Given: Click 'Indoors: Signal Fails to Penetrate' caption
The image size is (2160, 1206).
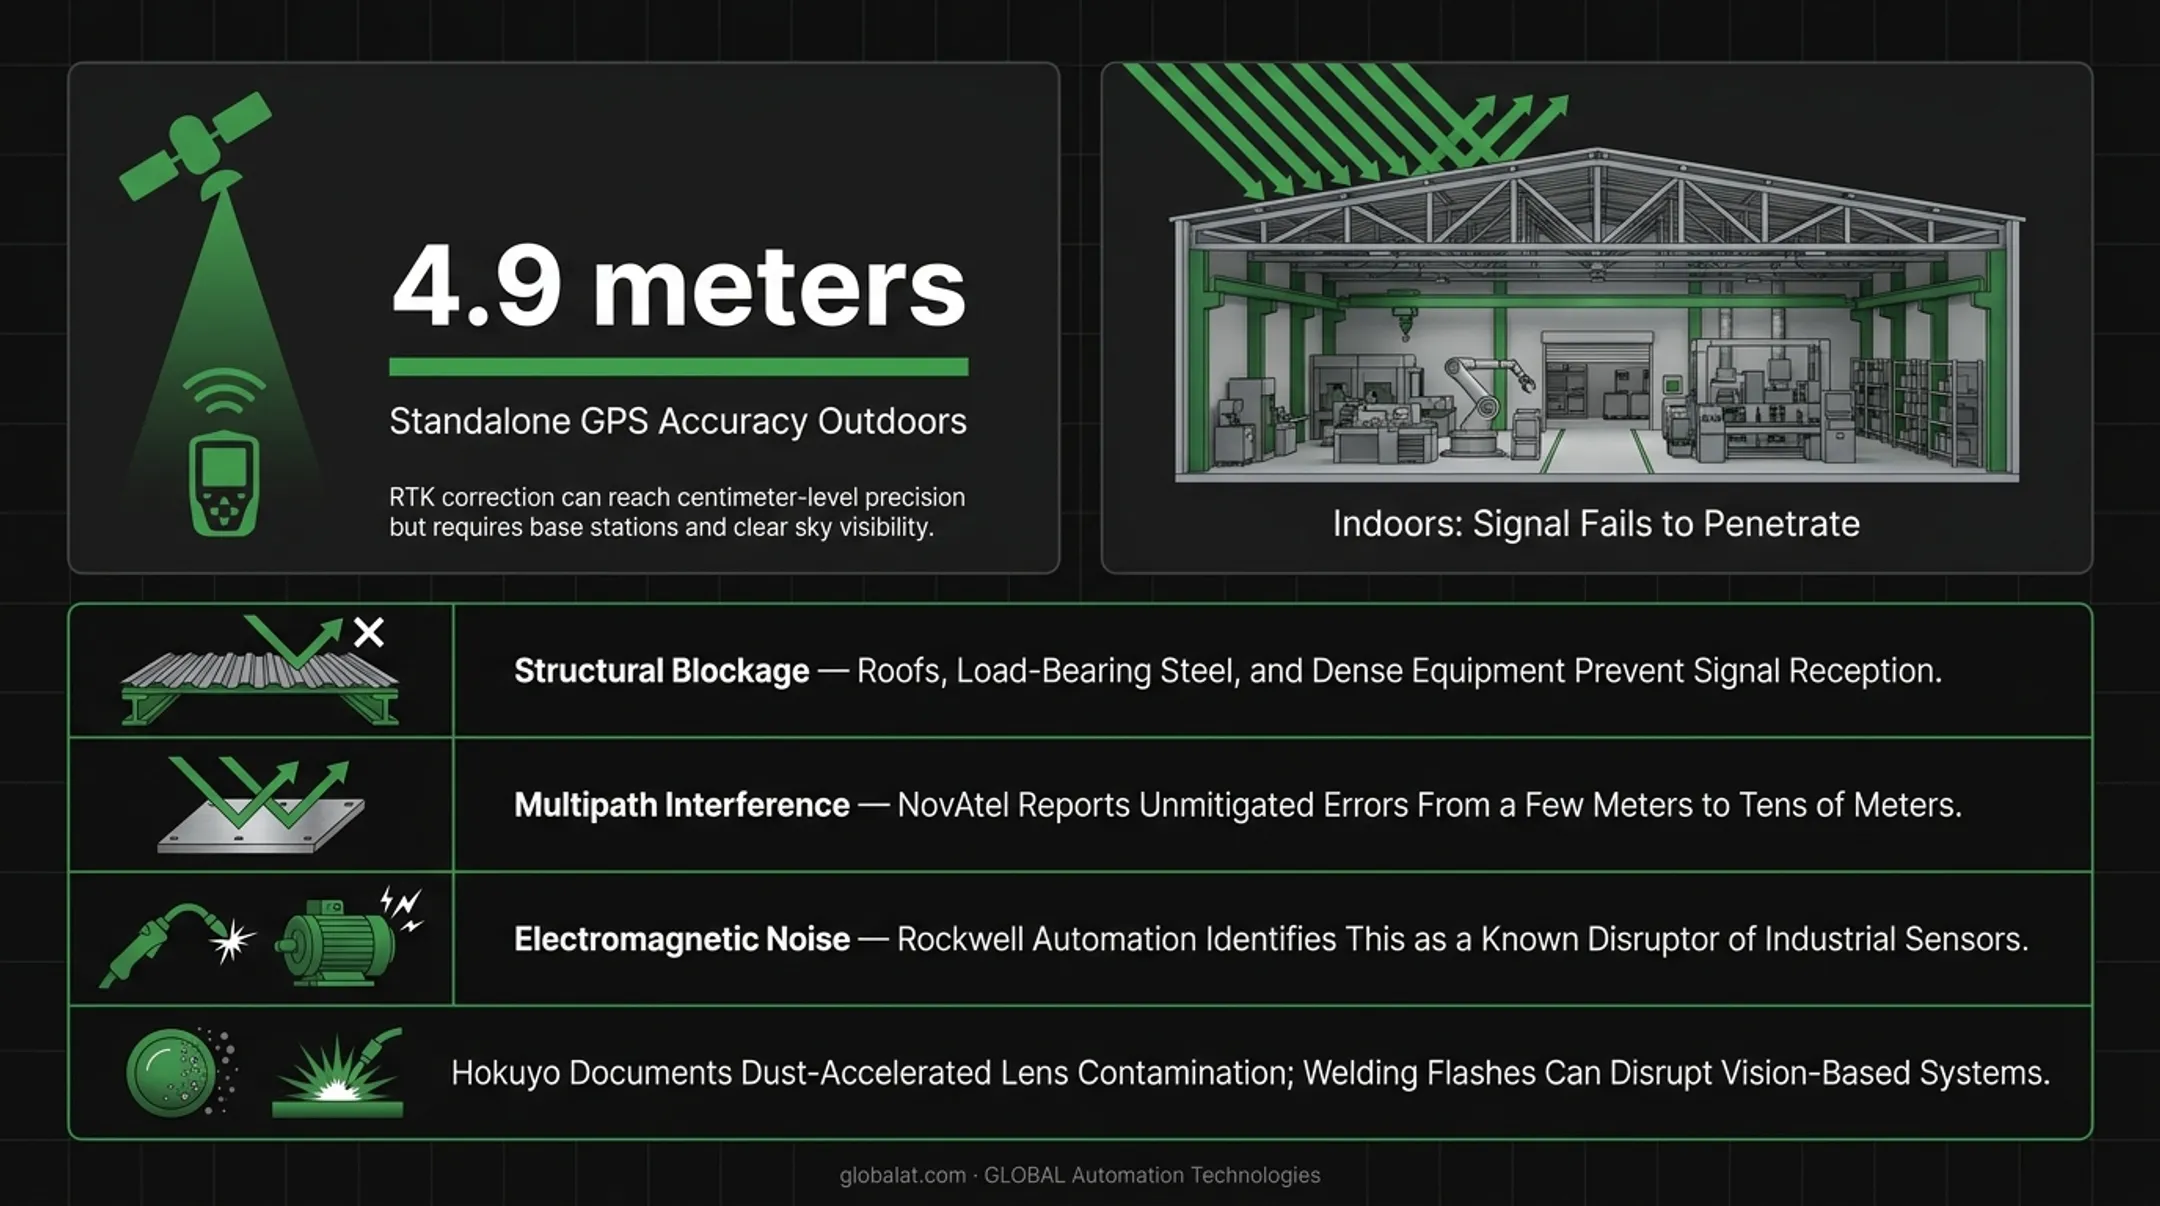Looking at the screenshot, I should tap(1596, 524).
